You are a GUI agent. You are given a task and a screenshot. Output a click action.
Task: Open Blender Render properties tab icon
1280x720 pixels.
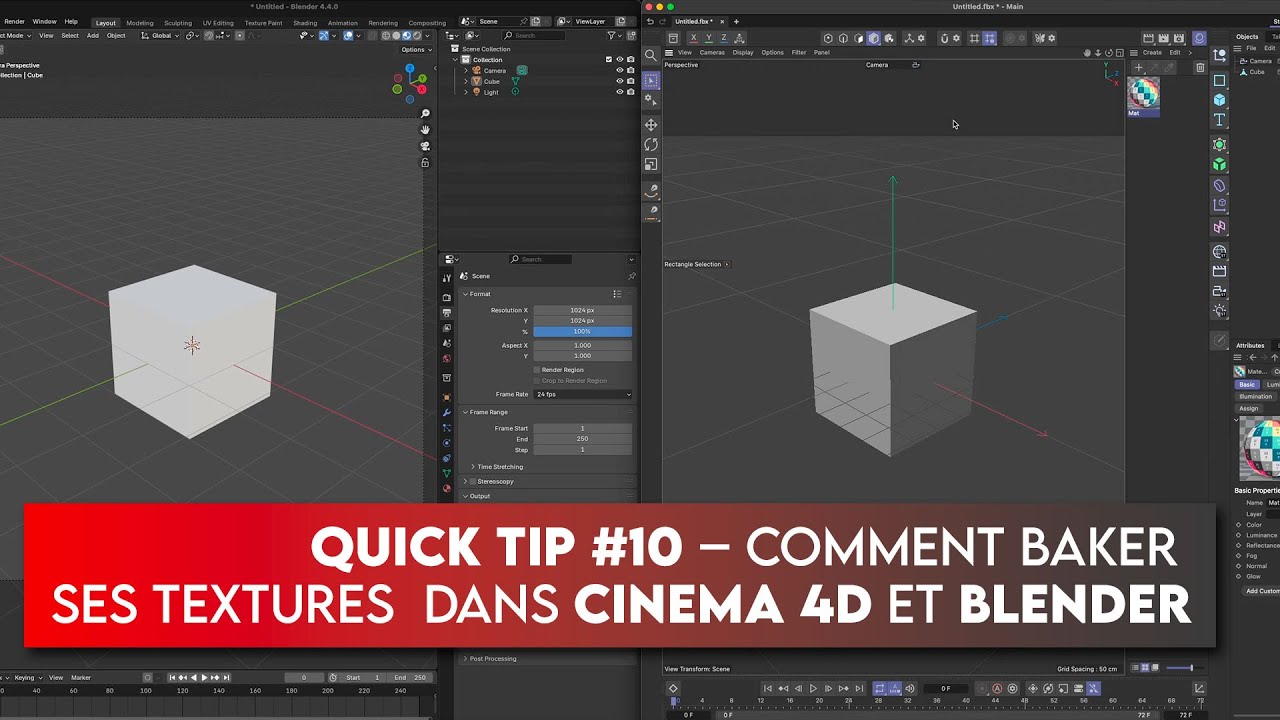pyautogui.click(x=447, y=298)
